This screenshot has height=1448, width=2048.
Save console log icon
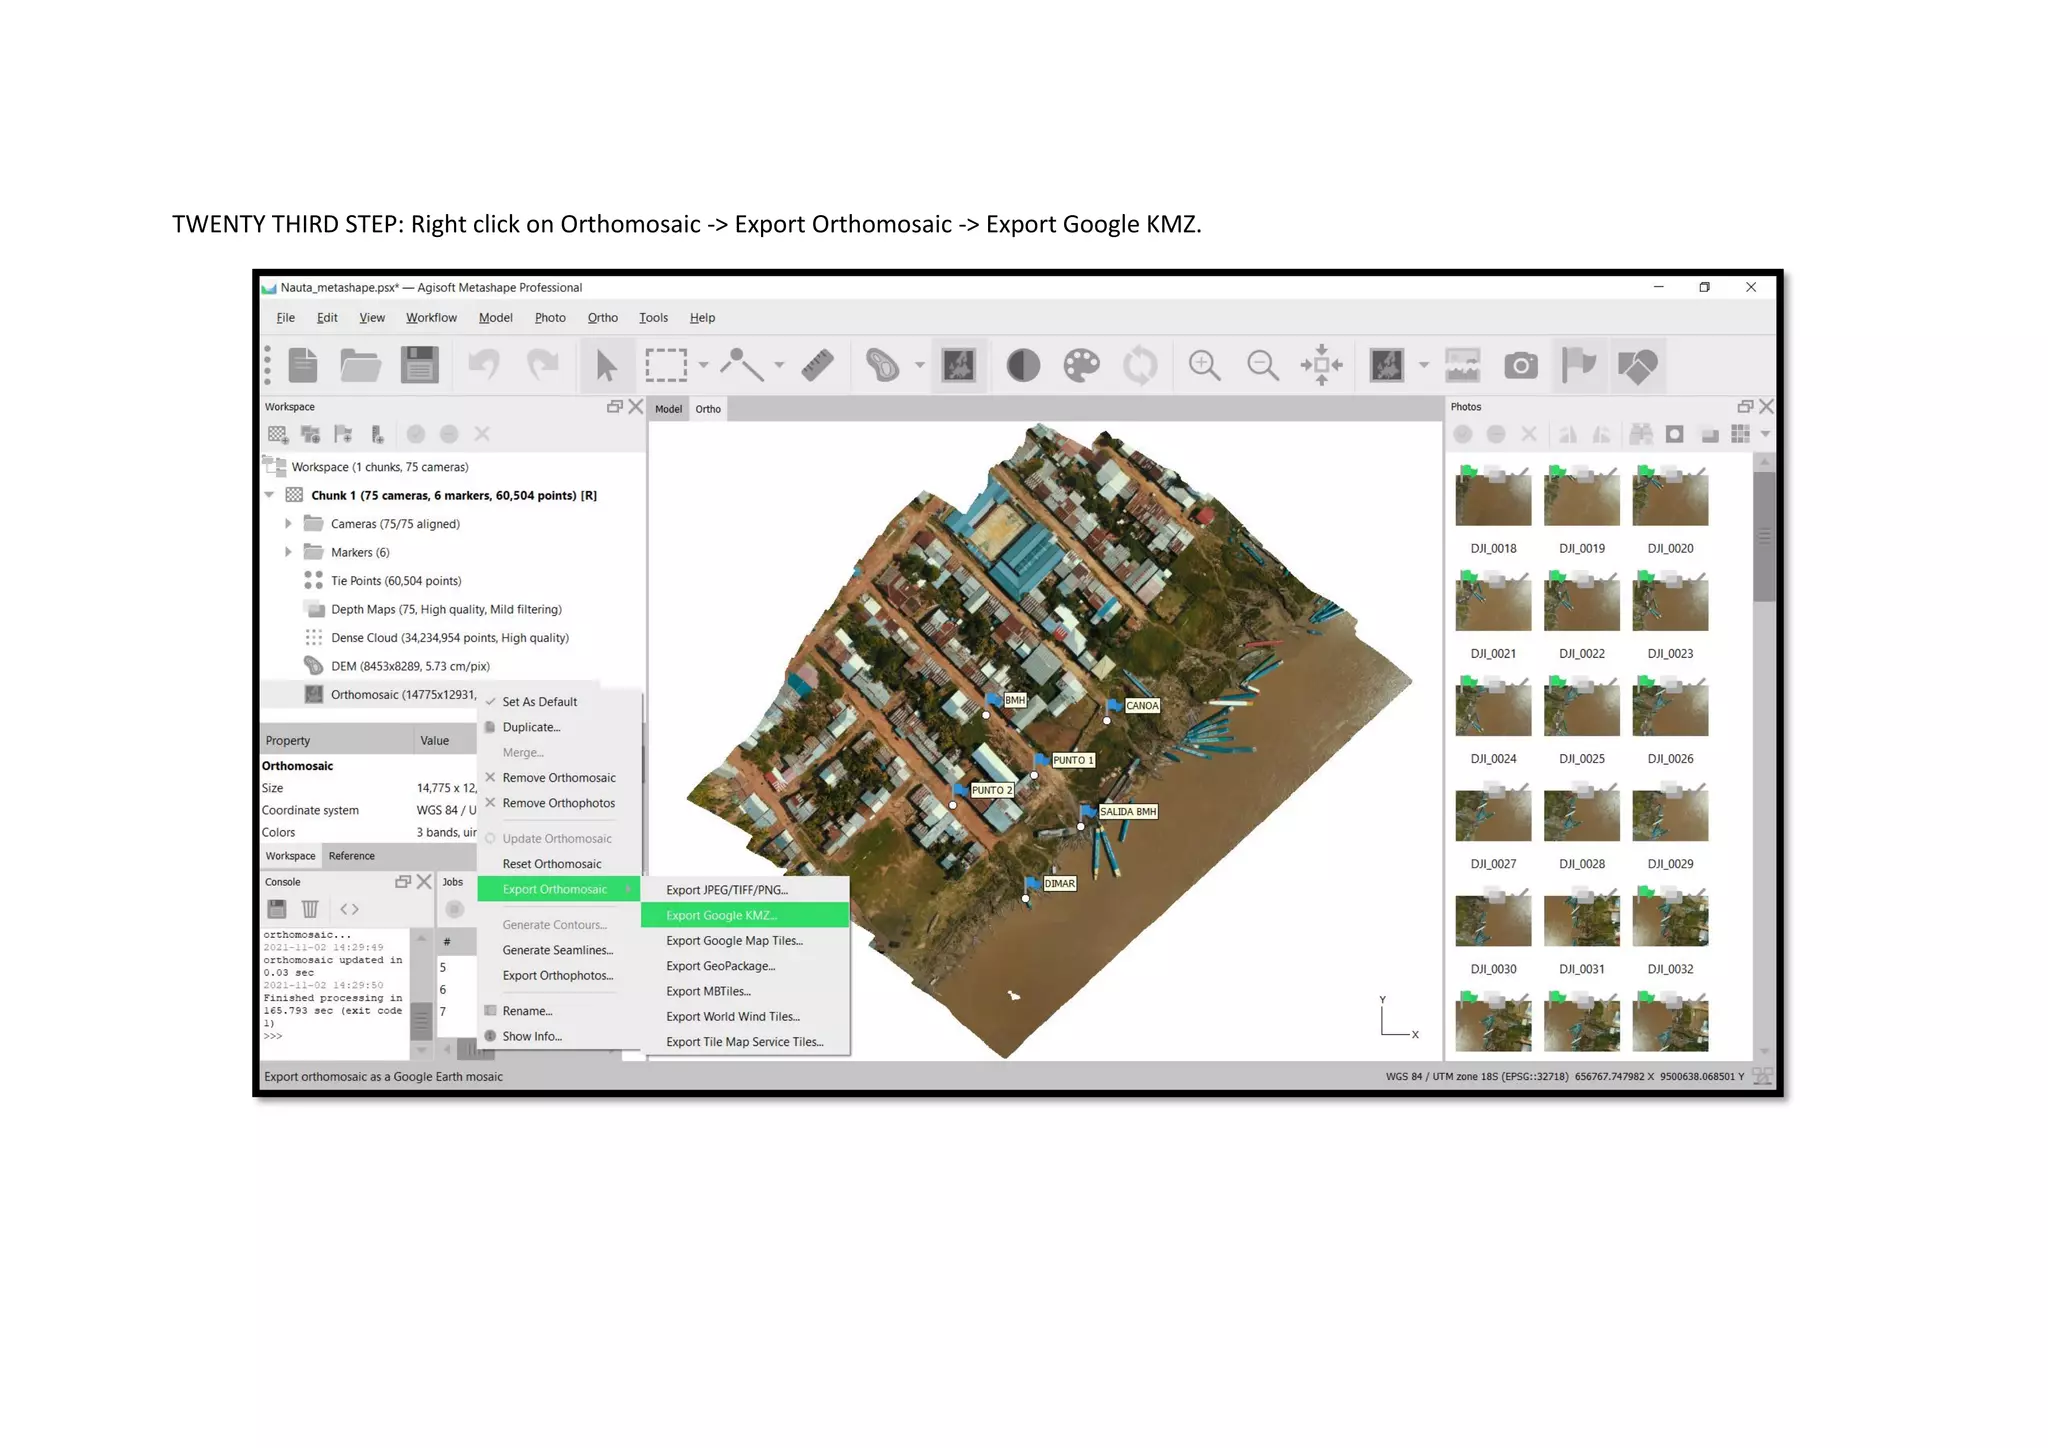pyautogui.click(x=277, y=909)
